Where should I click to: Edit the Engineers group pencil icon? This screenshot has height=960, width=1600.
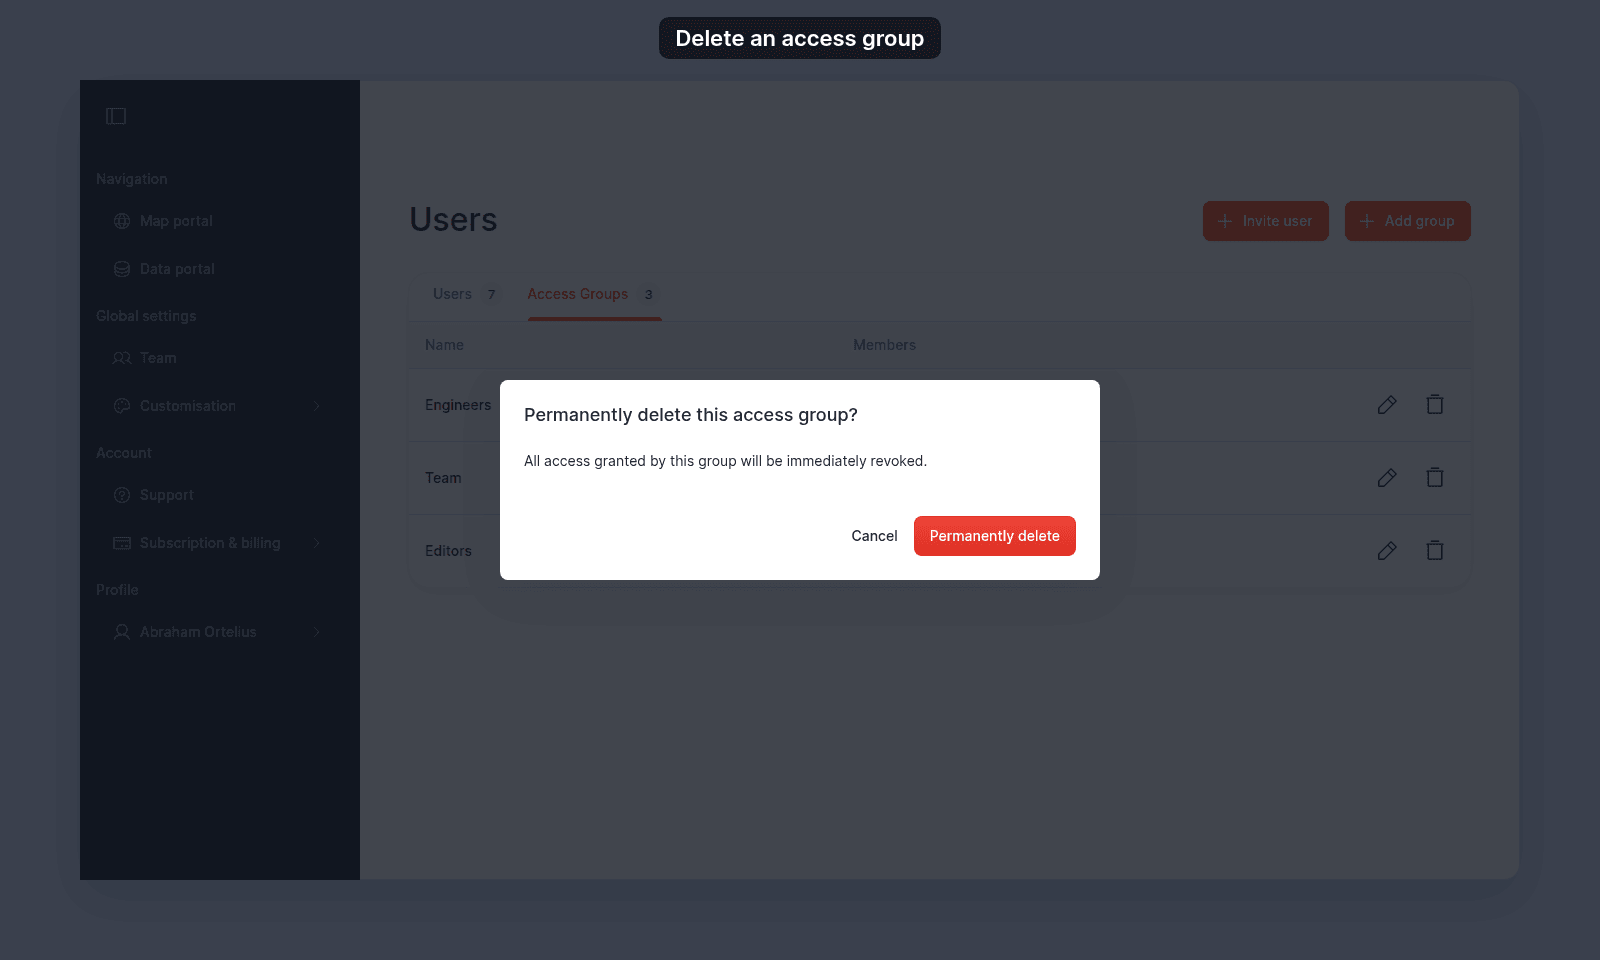[1387, 405]
